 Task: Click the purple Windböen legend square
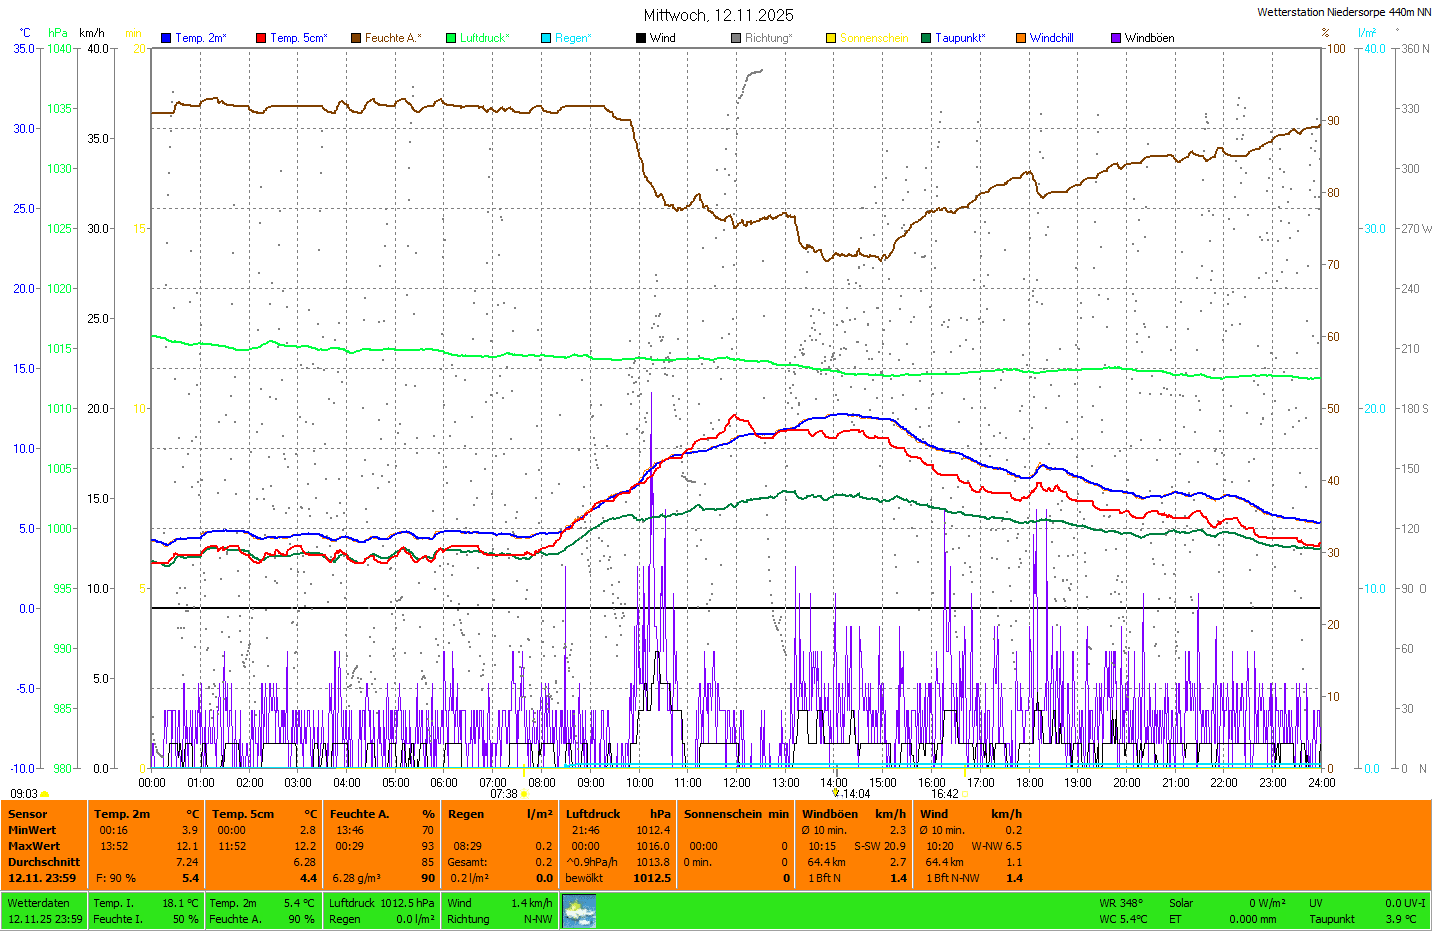(x=1116, y=38)
